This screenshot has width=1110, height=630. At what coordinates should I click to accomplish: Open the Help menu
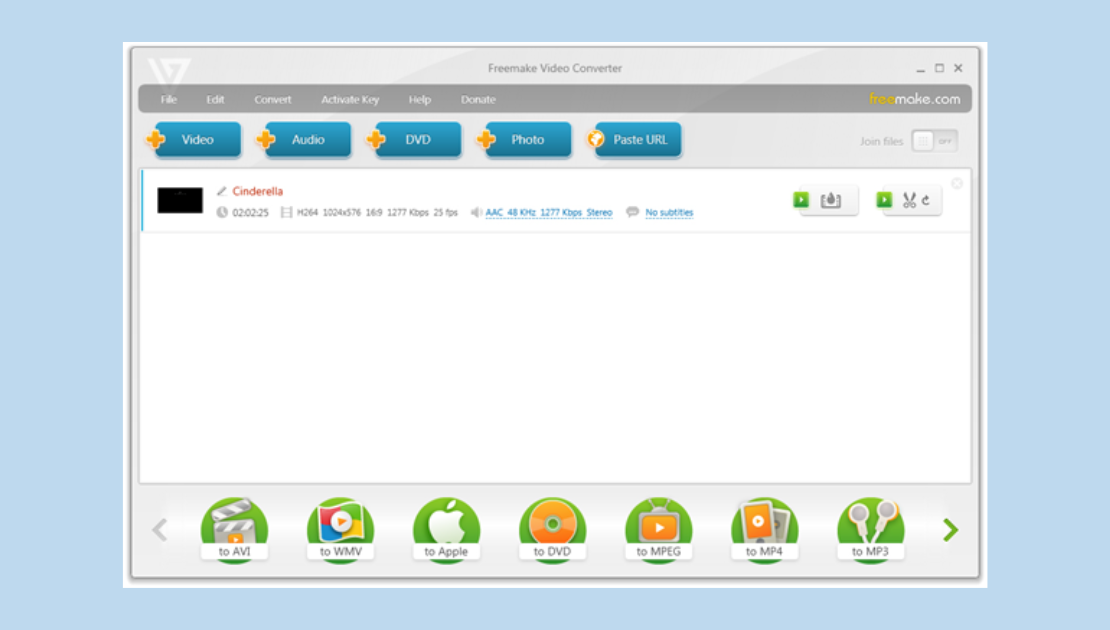[x=419, y=100]
